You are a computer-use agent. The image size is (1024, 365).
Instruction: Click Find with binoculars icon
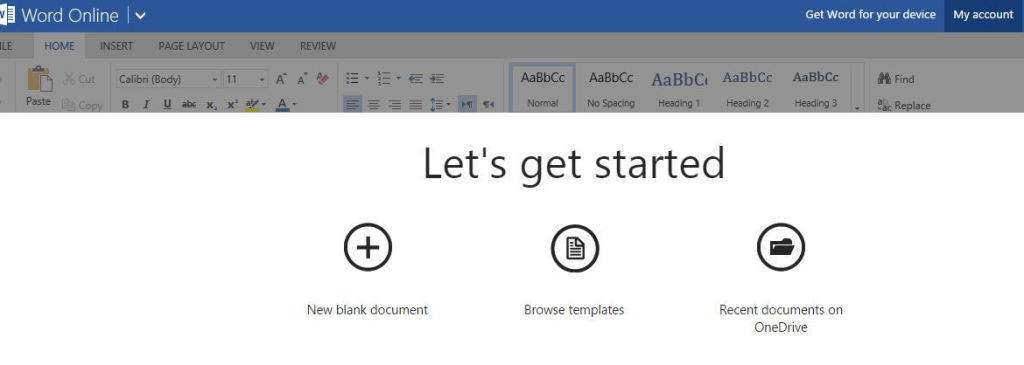(896, 79)
